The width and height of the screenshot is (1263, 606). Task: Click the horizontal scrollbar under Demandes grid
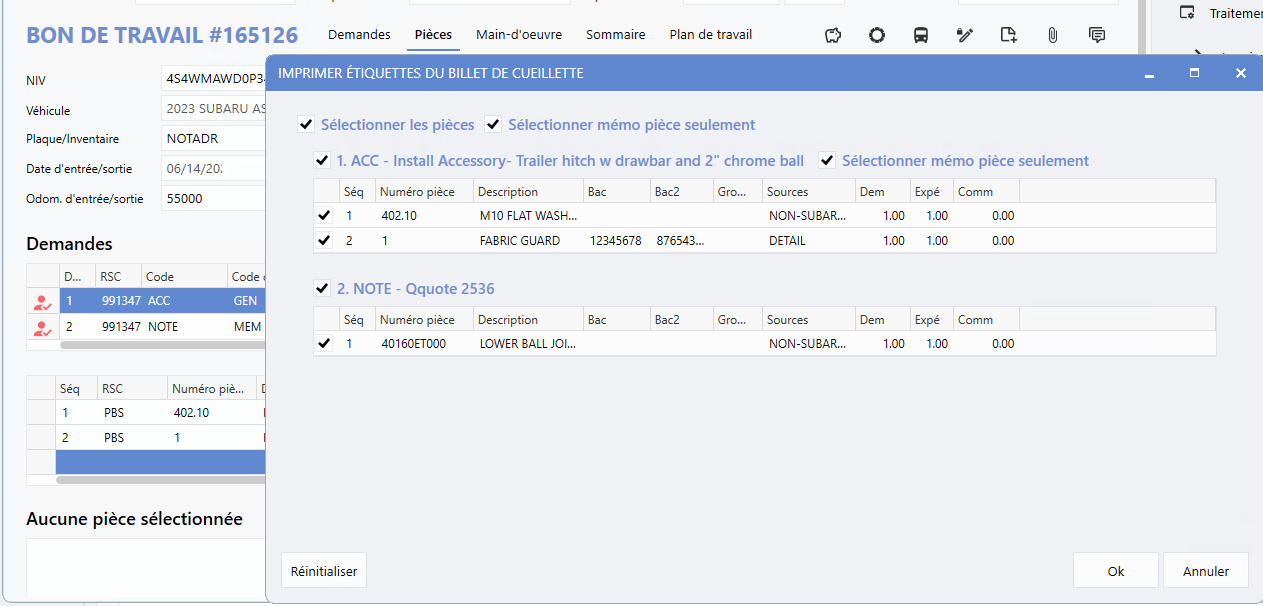(x=160, y=345)
